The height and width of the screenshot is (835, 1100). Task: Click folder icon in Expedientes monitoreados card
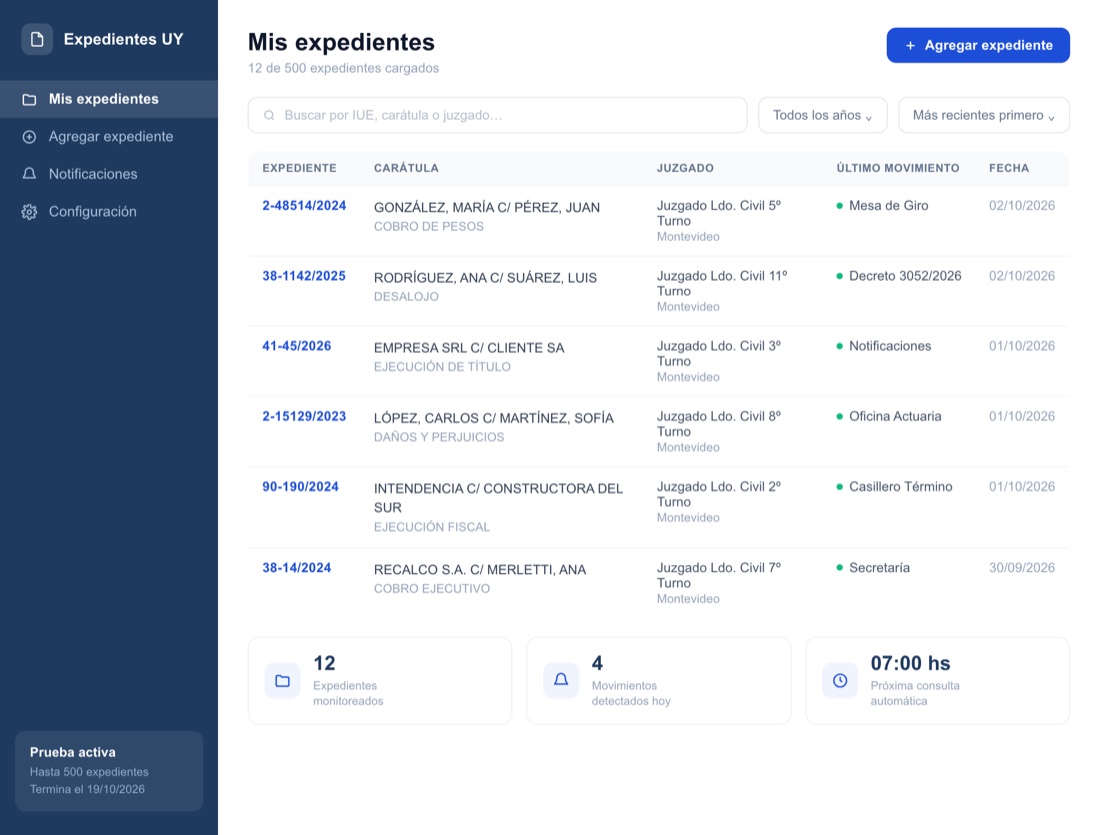tap(283, 681)
